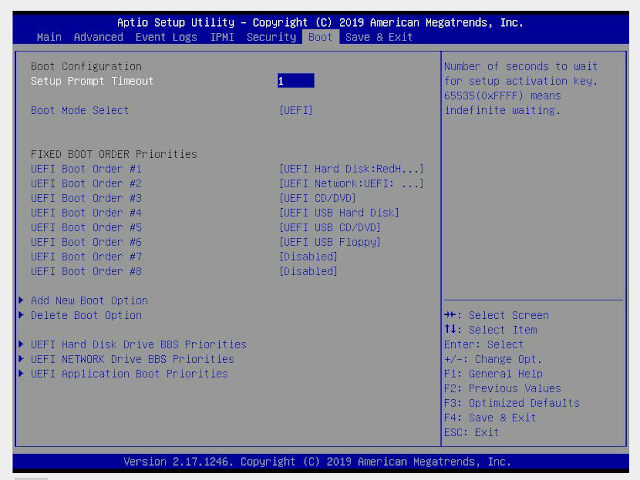Select the UEFI Boot Order #3 label
Image resolution: width=640 pixels, height=480 pixels.
(86, 198)
